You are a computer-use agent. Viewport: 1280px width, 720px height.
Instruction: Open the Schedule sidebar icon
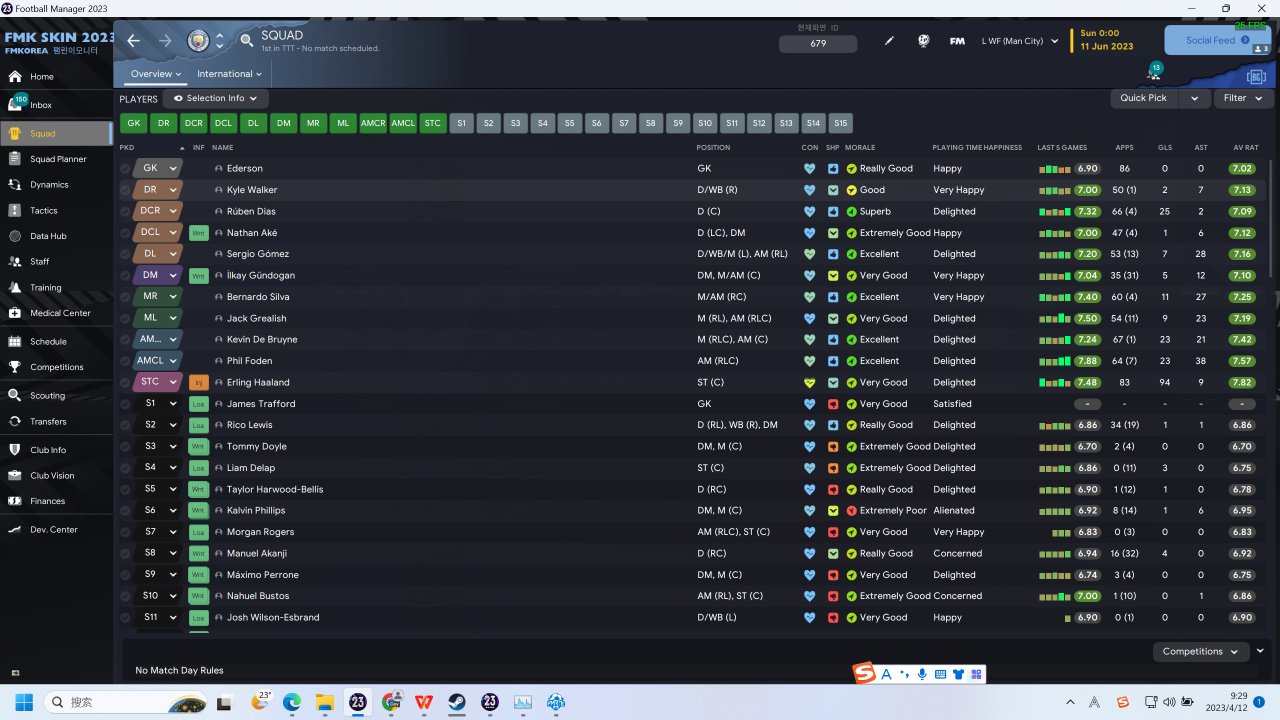[15, 341]
